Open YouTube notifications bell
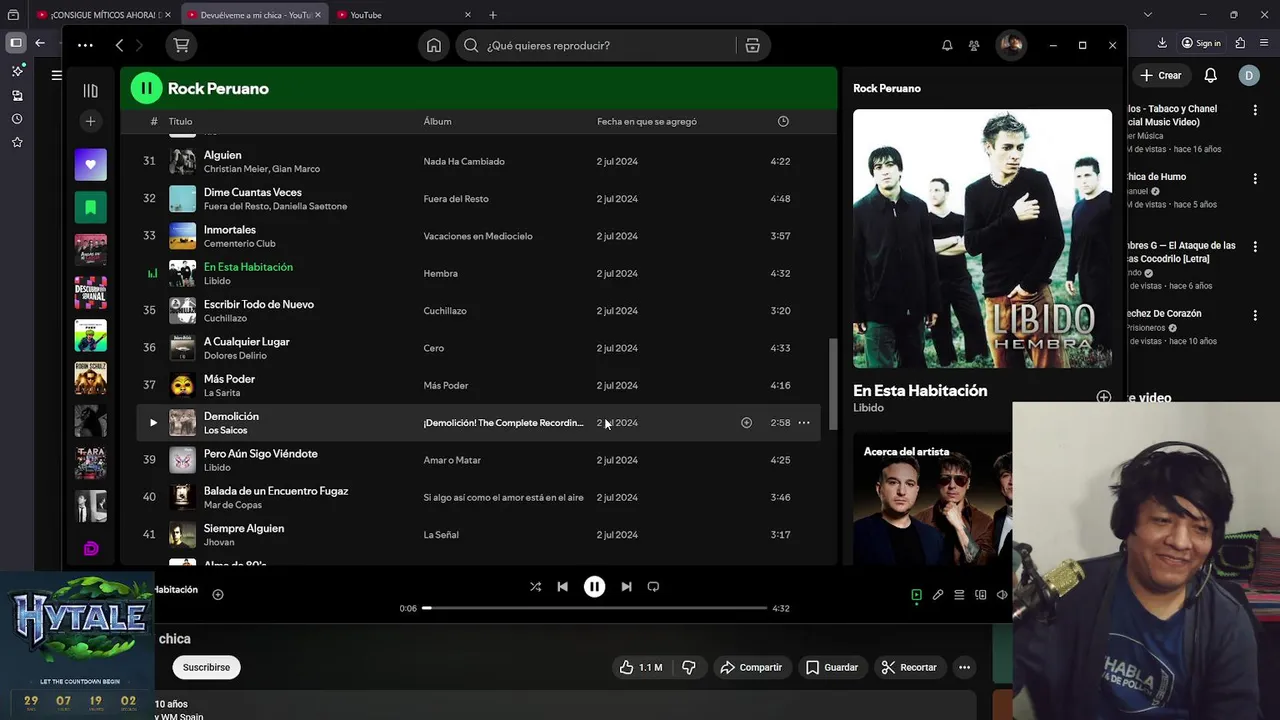This screenshot has height=720, width=1280. tap(1210, 75)
